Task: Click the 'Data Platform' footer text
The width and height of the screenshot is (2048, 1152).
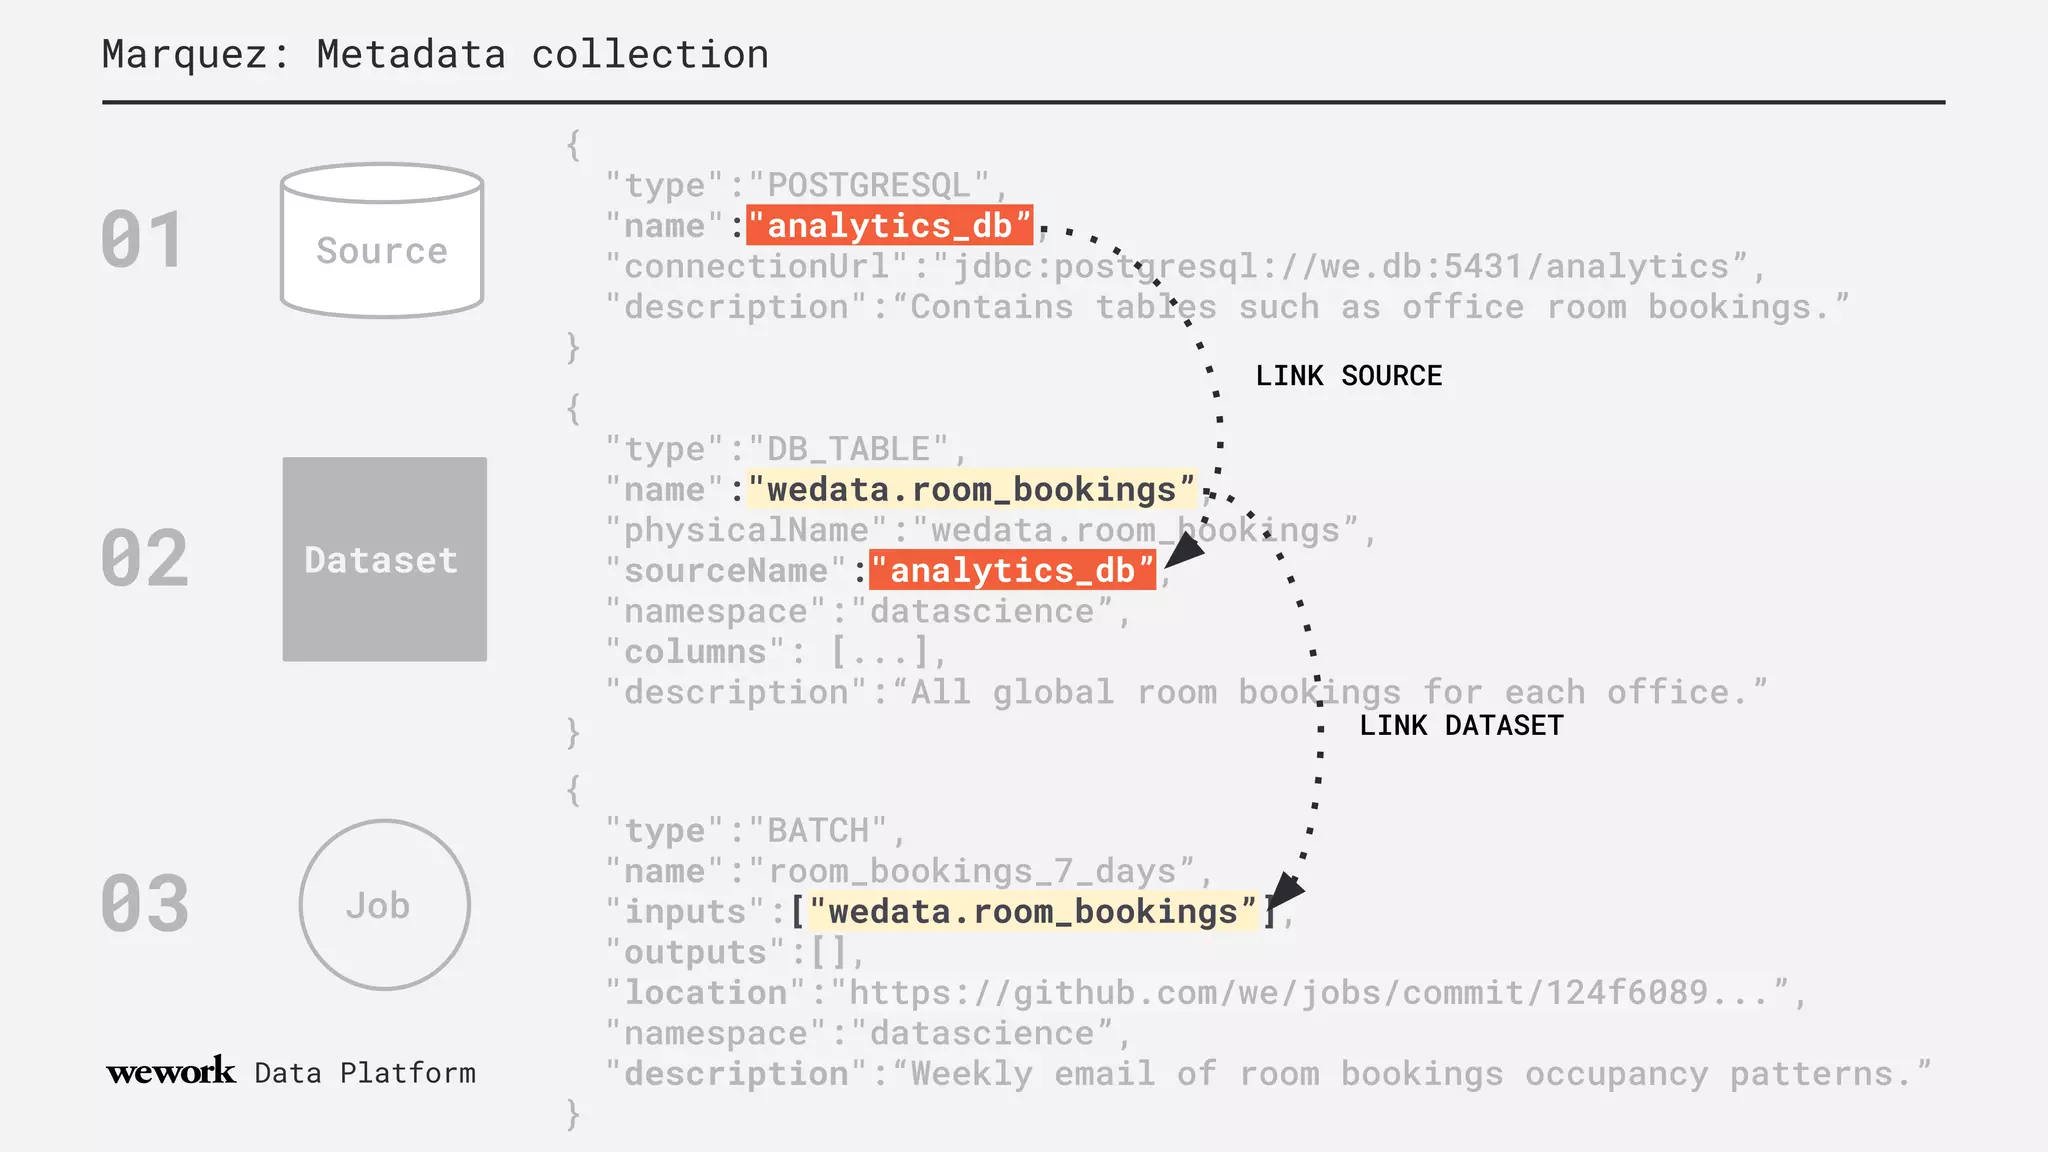Action: [x=366, y=1073]
